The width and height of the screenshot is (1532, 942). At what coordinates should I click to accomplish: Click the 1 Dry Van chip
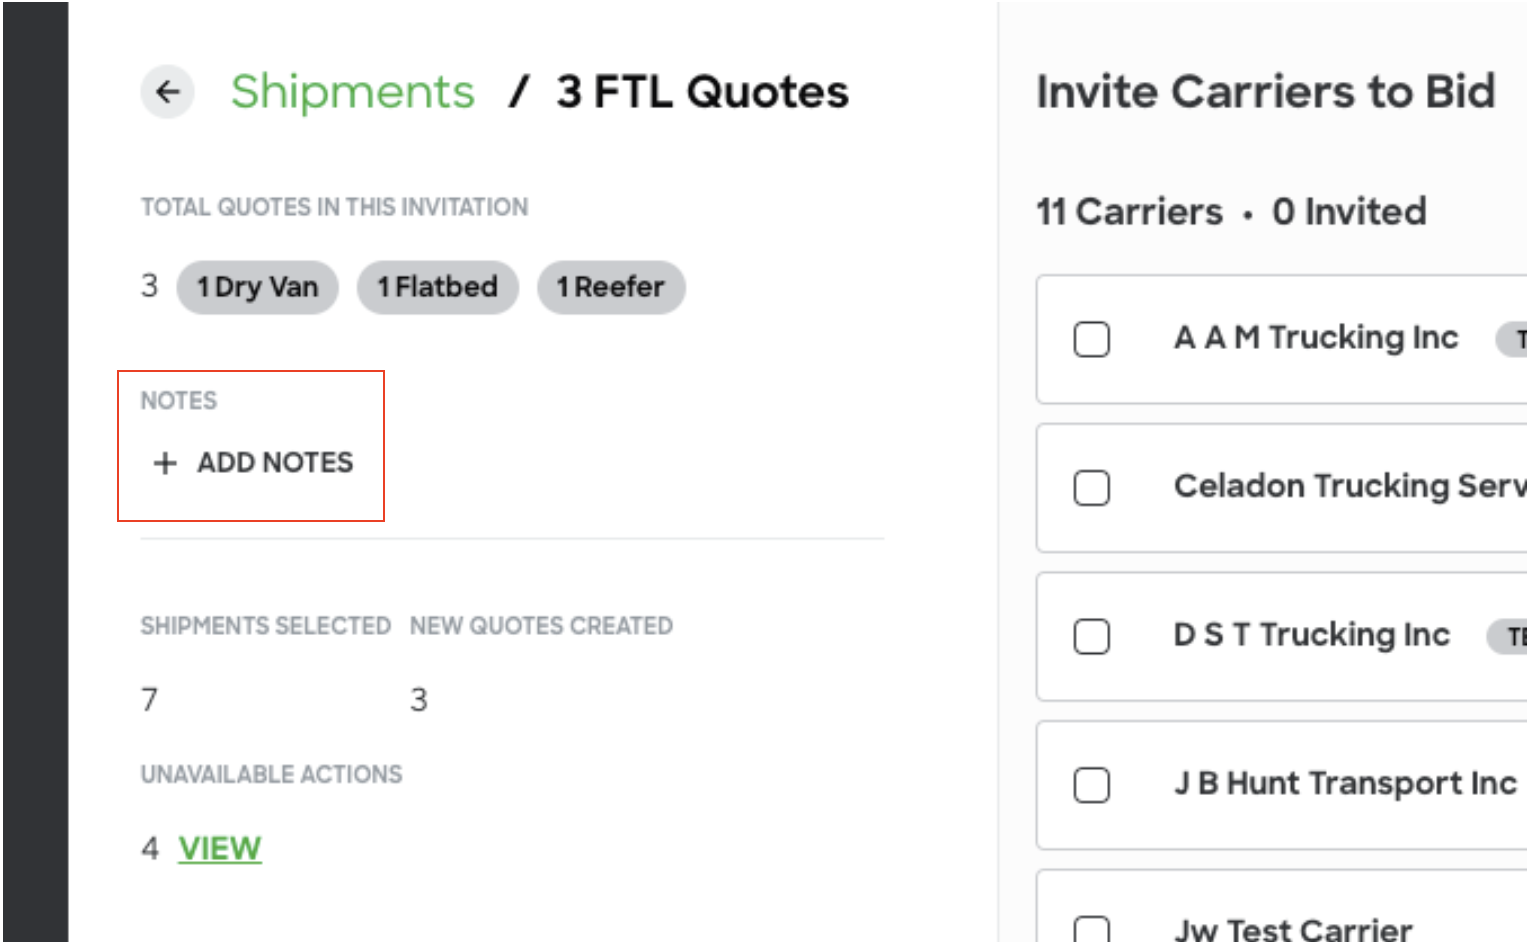[258, 287]
